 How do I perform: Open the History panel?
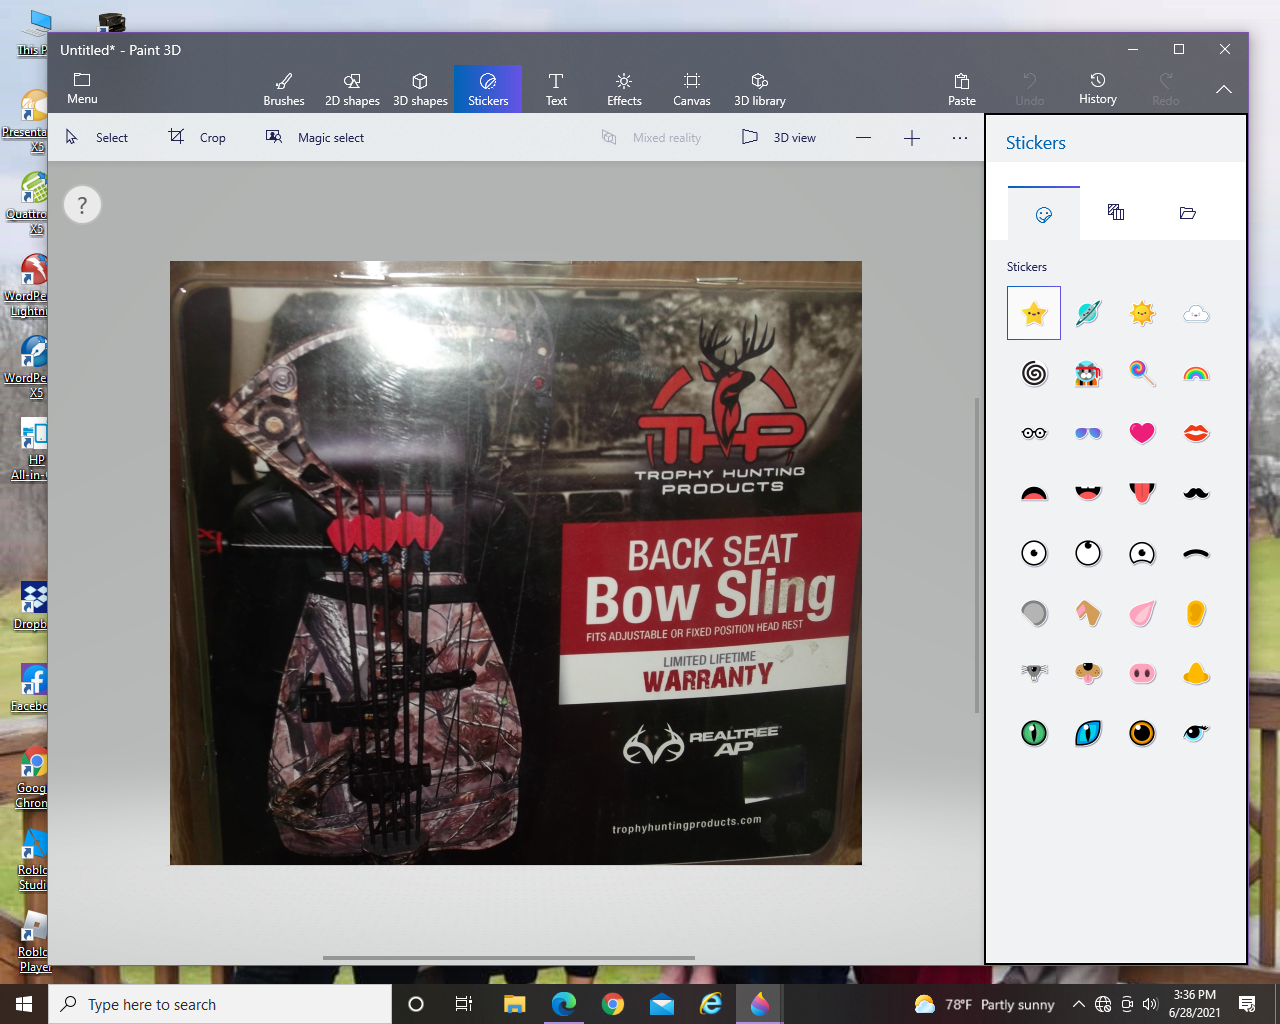click(x=1098, y=89)
